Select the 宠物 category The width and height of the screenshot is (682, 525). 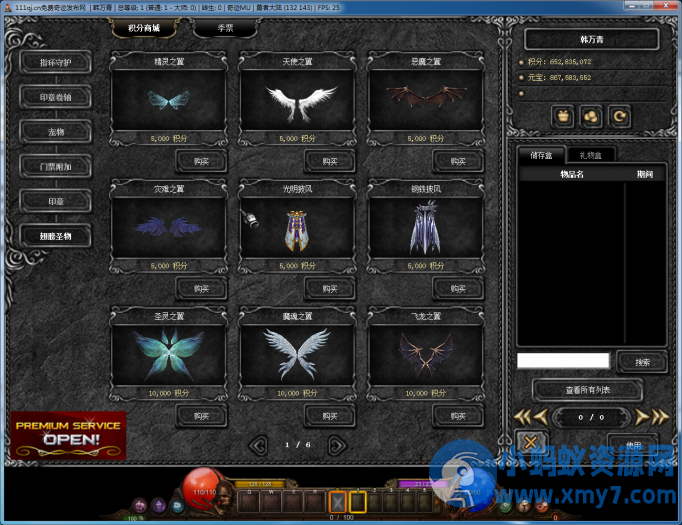click(x=56, y=132)
